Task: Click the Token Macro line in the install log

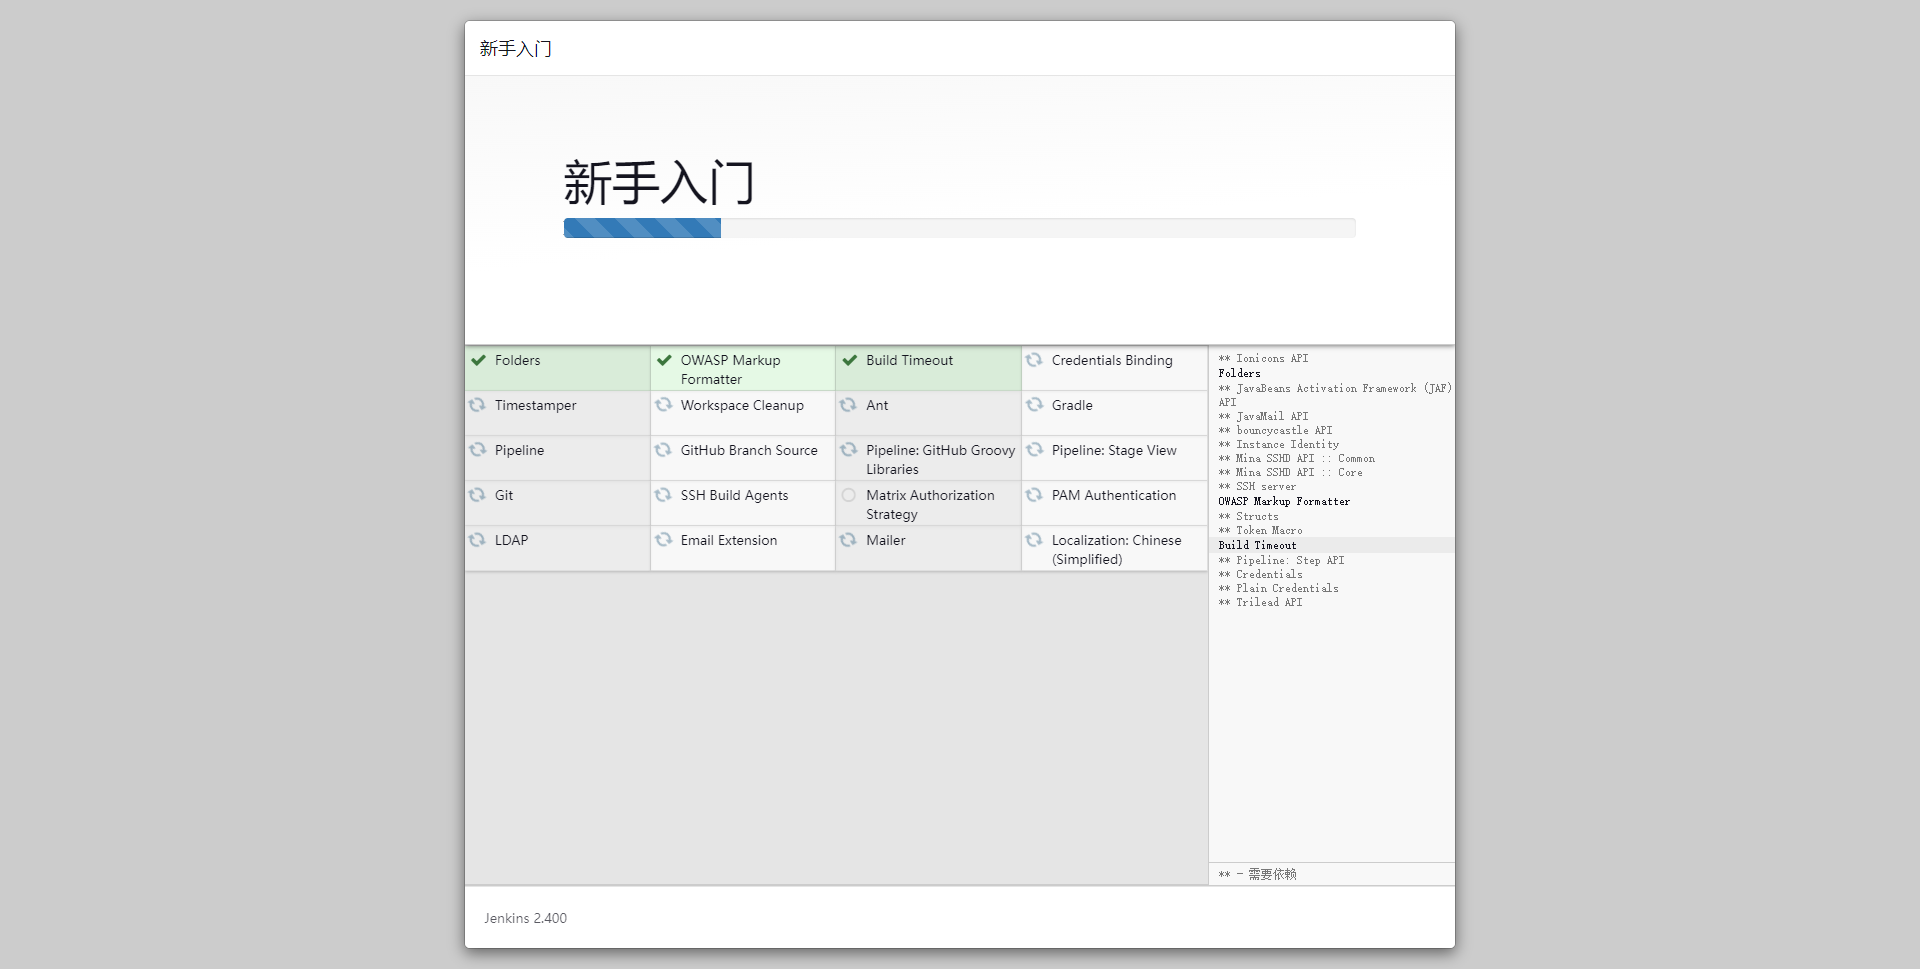Action: 1261,530
